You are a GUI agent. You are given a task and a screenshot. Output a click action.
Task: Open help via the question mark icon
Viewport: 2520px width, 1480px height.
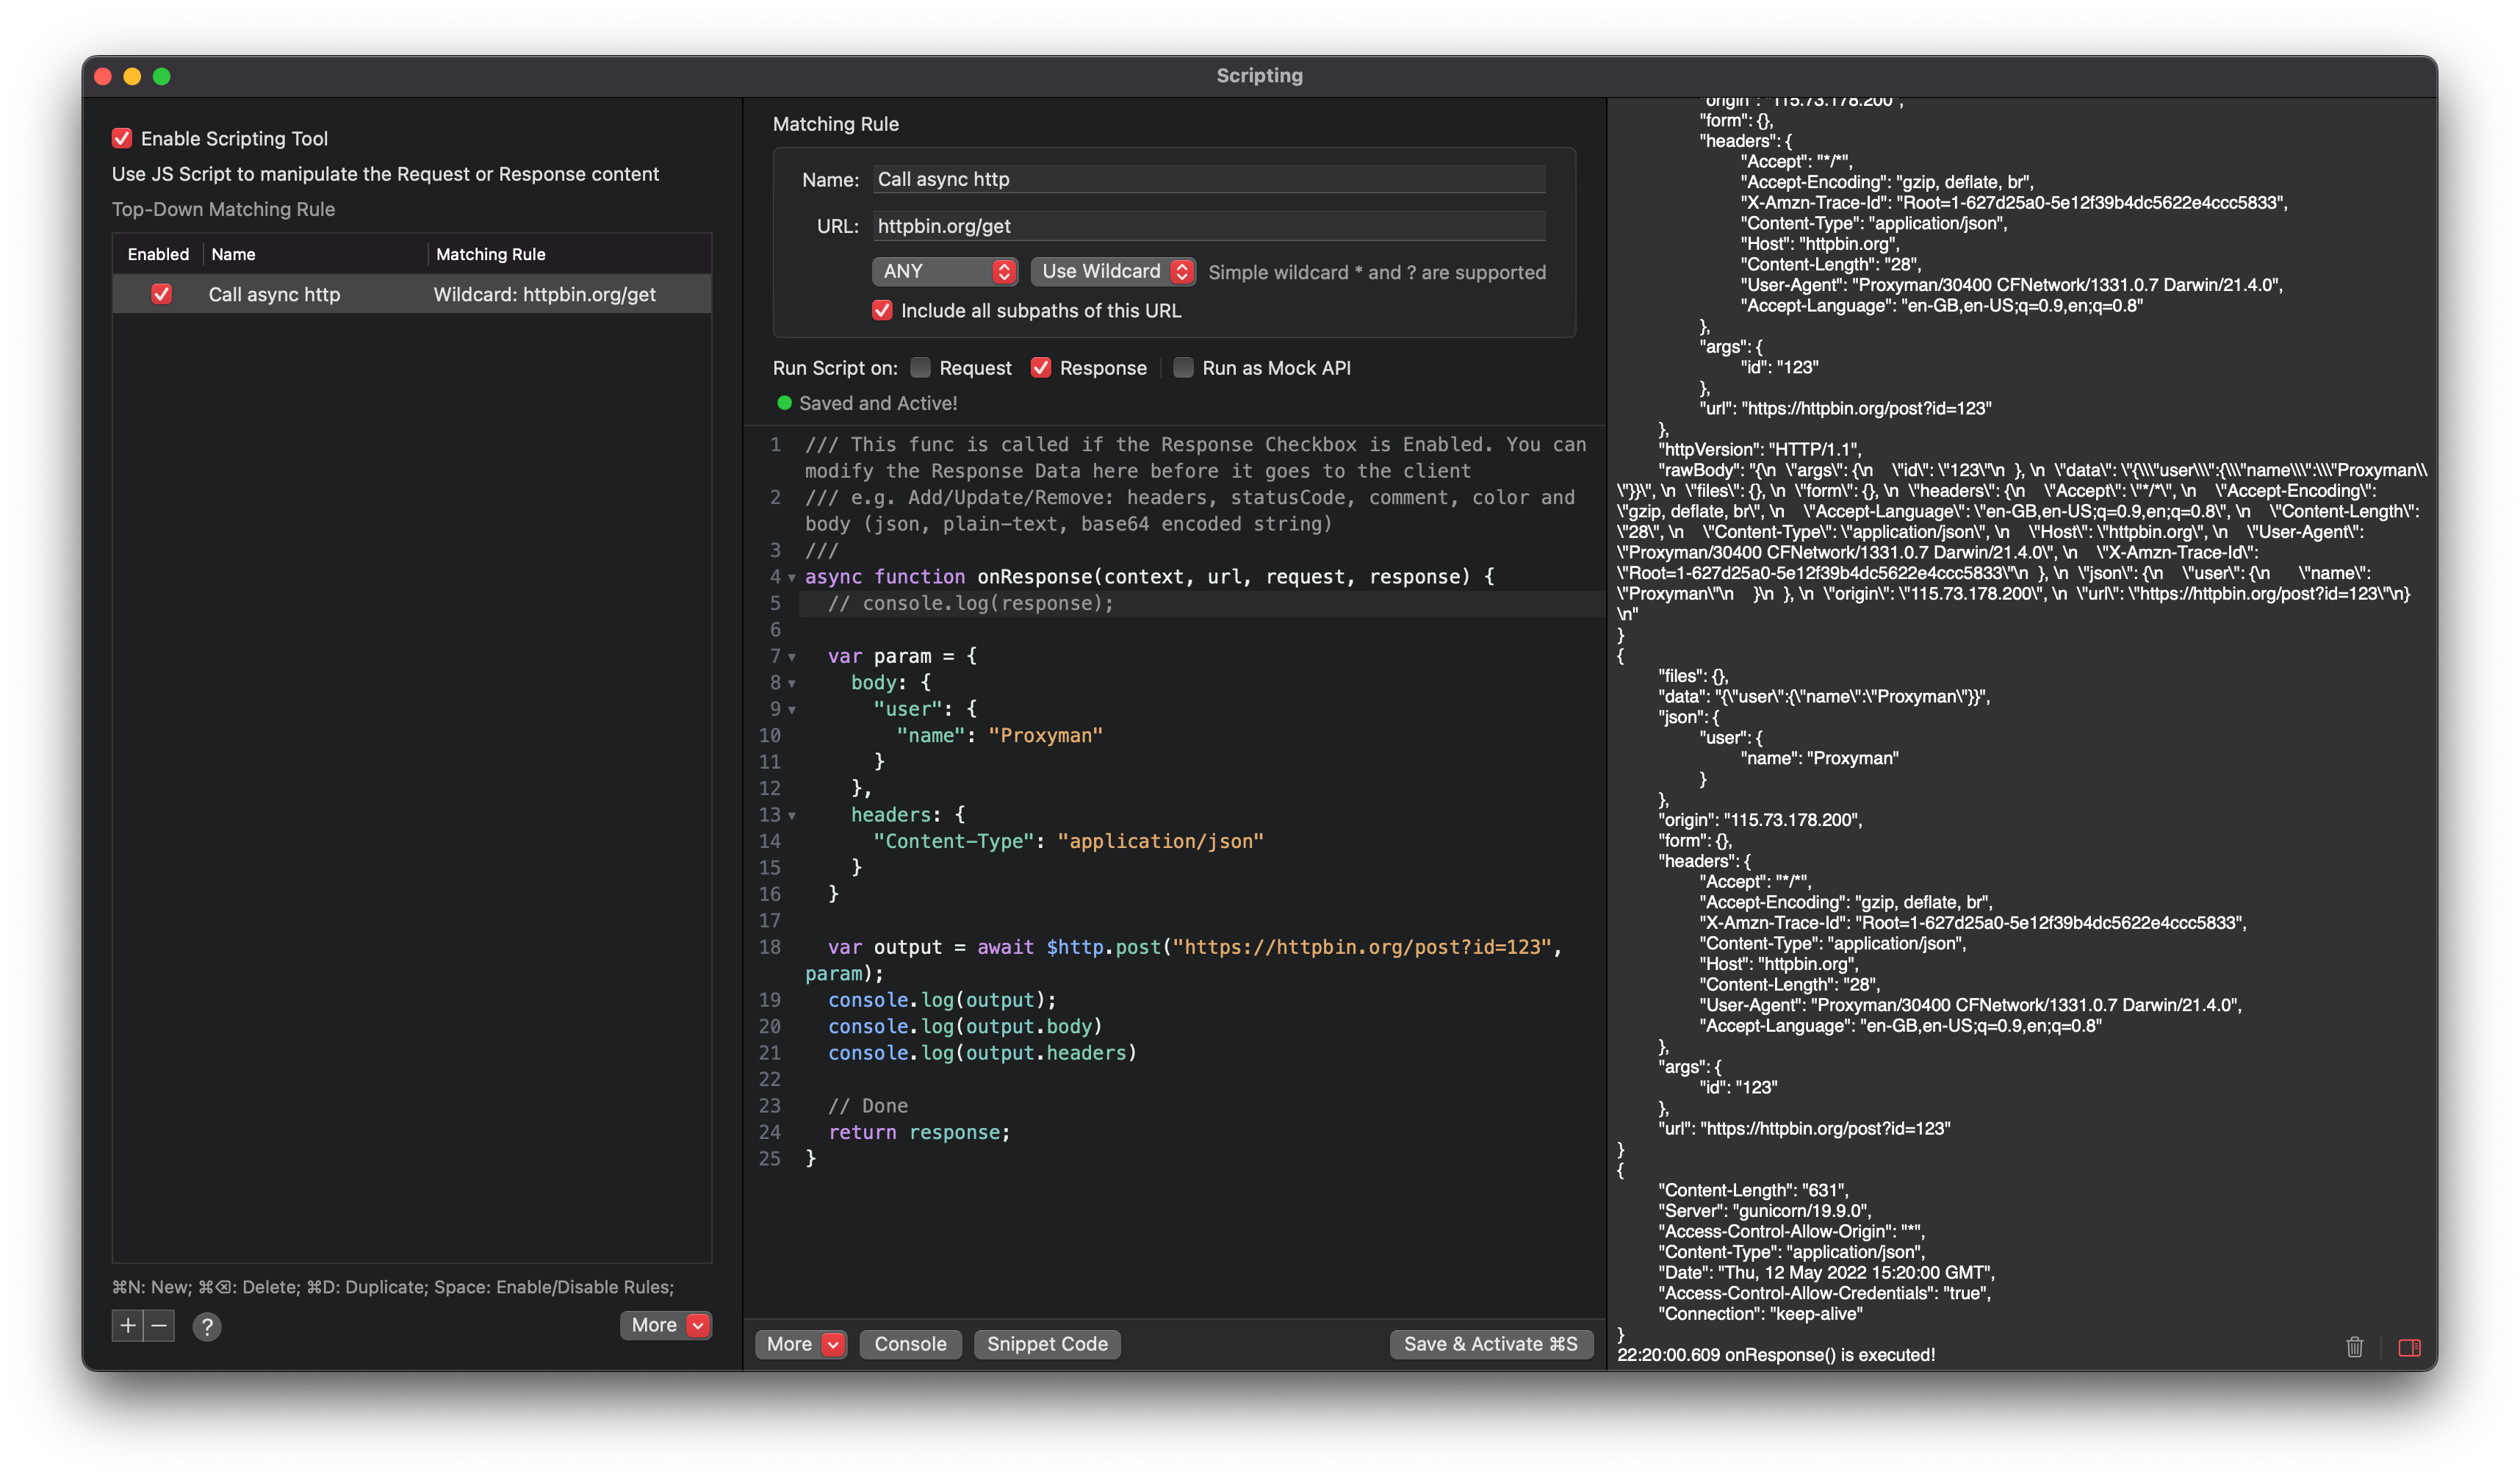tap(207, 1327)
